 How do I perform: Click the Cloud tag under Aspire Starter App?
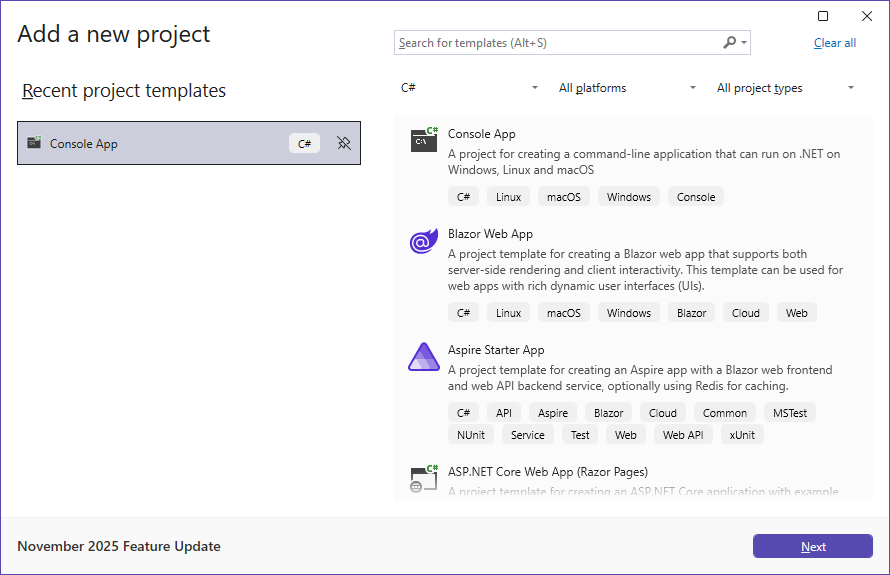[x=662, y=413]
